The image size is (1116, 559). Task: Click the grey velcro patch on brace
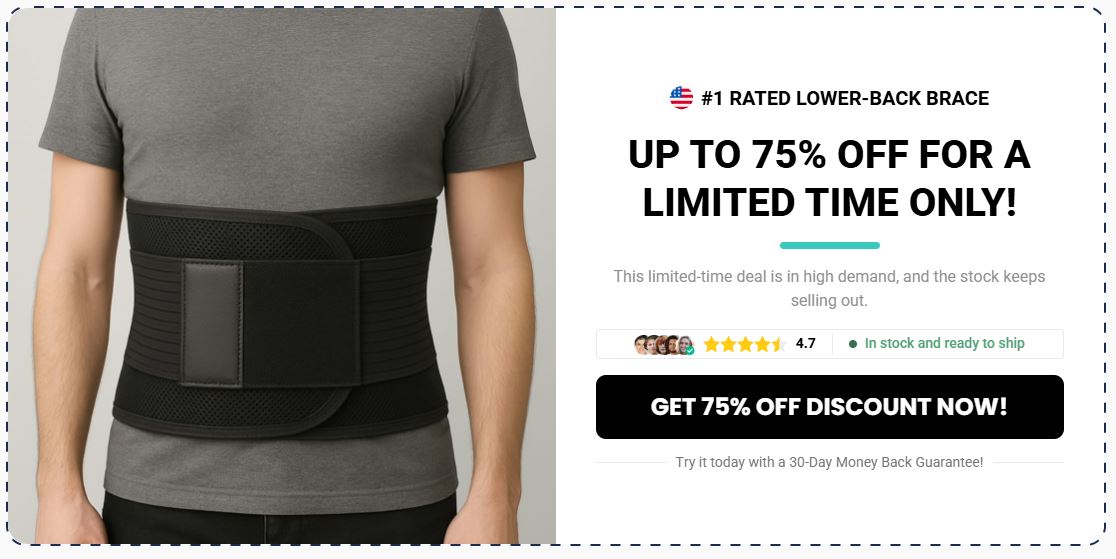212,323
